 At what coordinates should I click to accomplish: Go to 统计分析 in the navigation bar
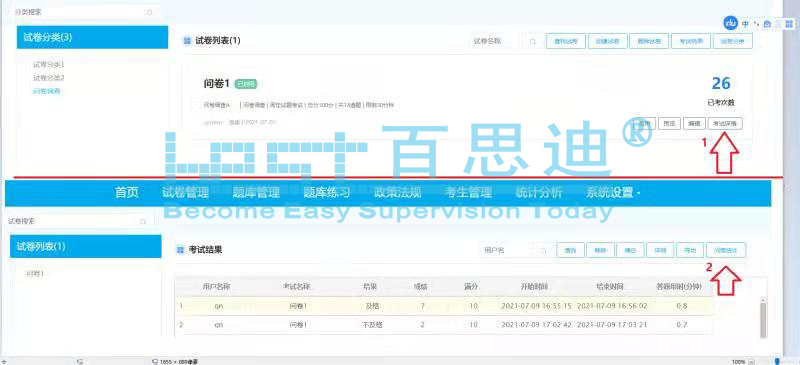tap(539, 193)
